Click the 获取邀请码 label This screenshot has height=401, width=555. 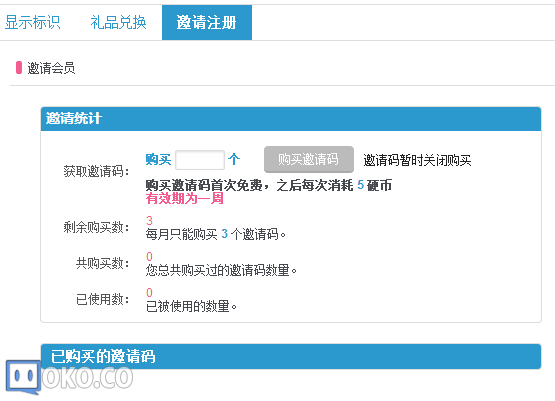tap(96, 171)
